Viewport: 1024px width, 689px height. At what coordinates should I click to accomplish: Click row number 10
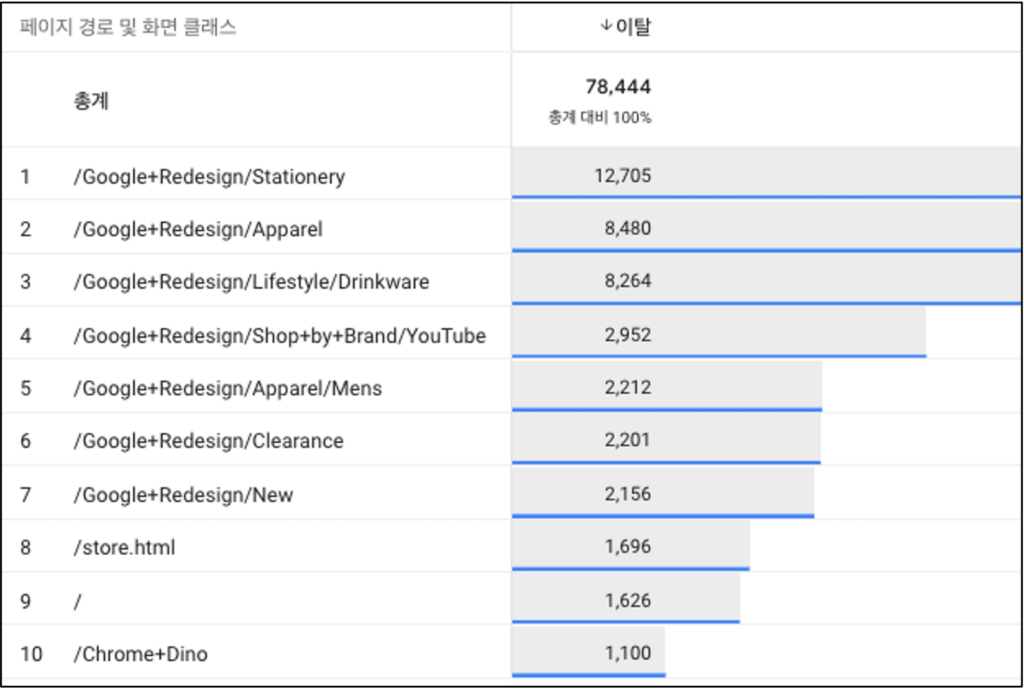(x=31, y=654)
